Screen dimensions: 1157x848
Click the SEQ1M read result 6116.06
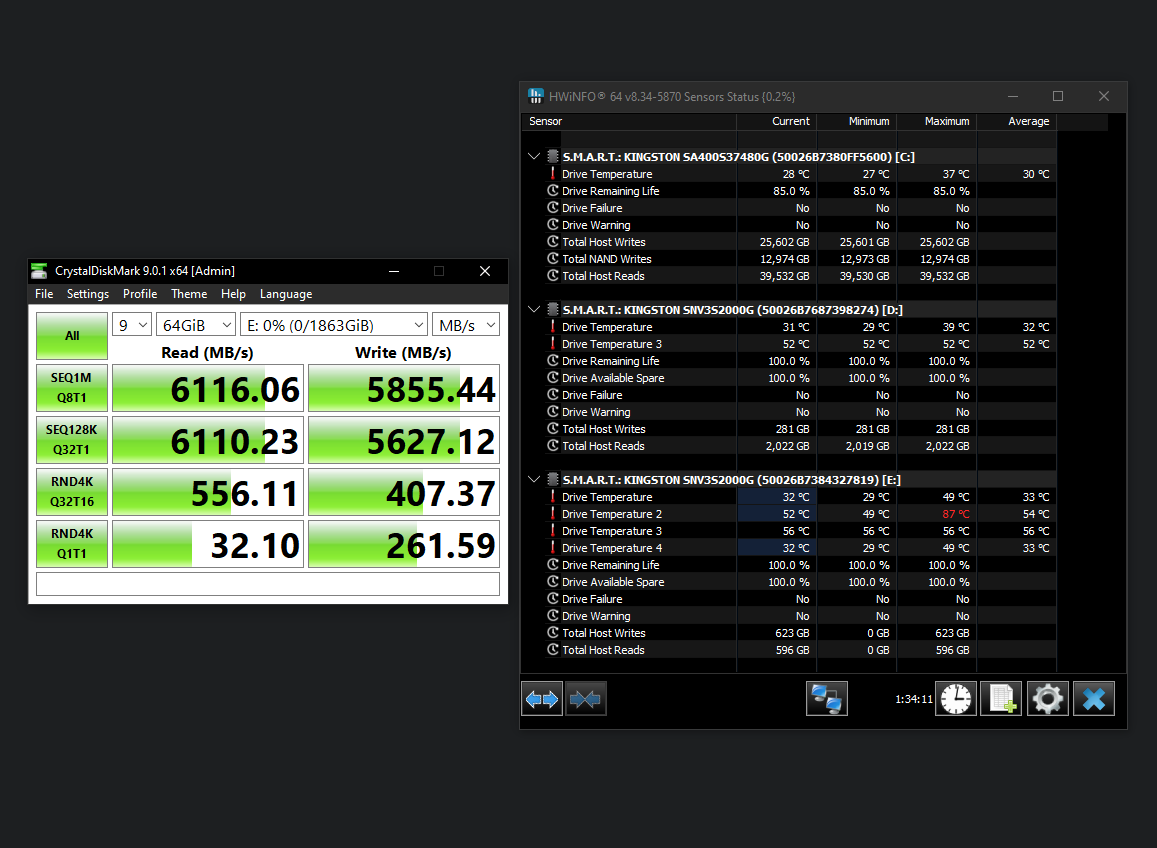tap(207, 388)
